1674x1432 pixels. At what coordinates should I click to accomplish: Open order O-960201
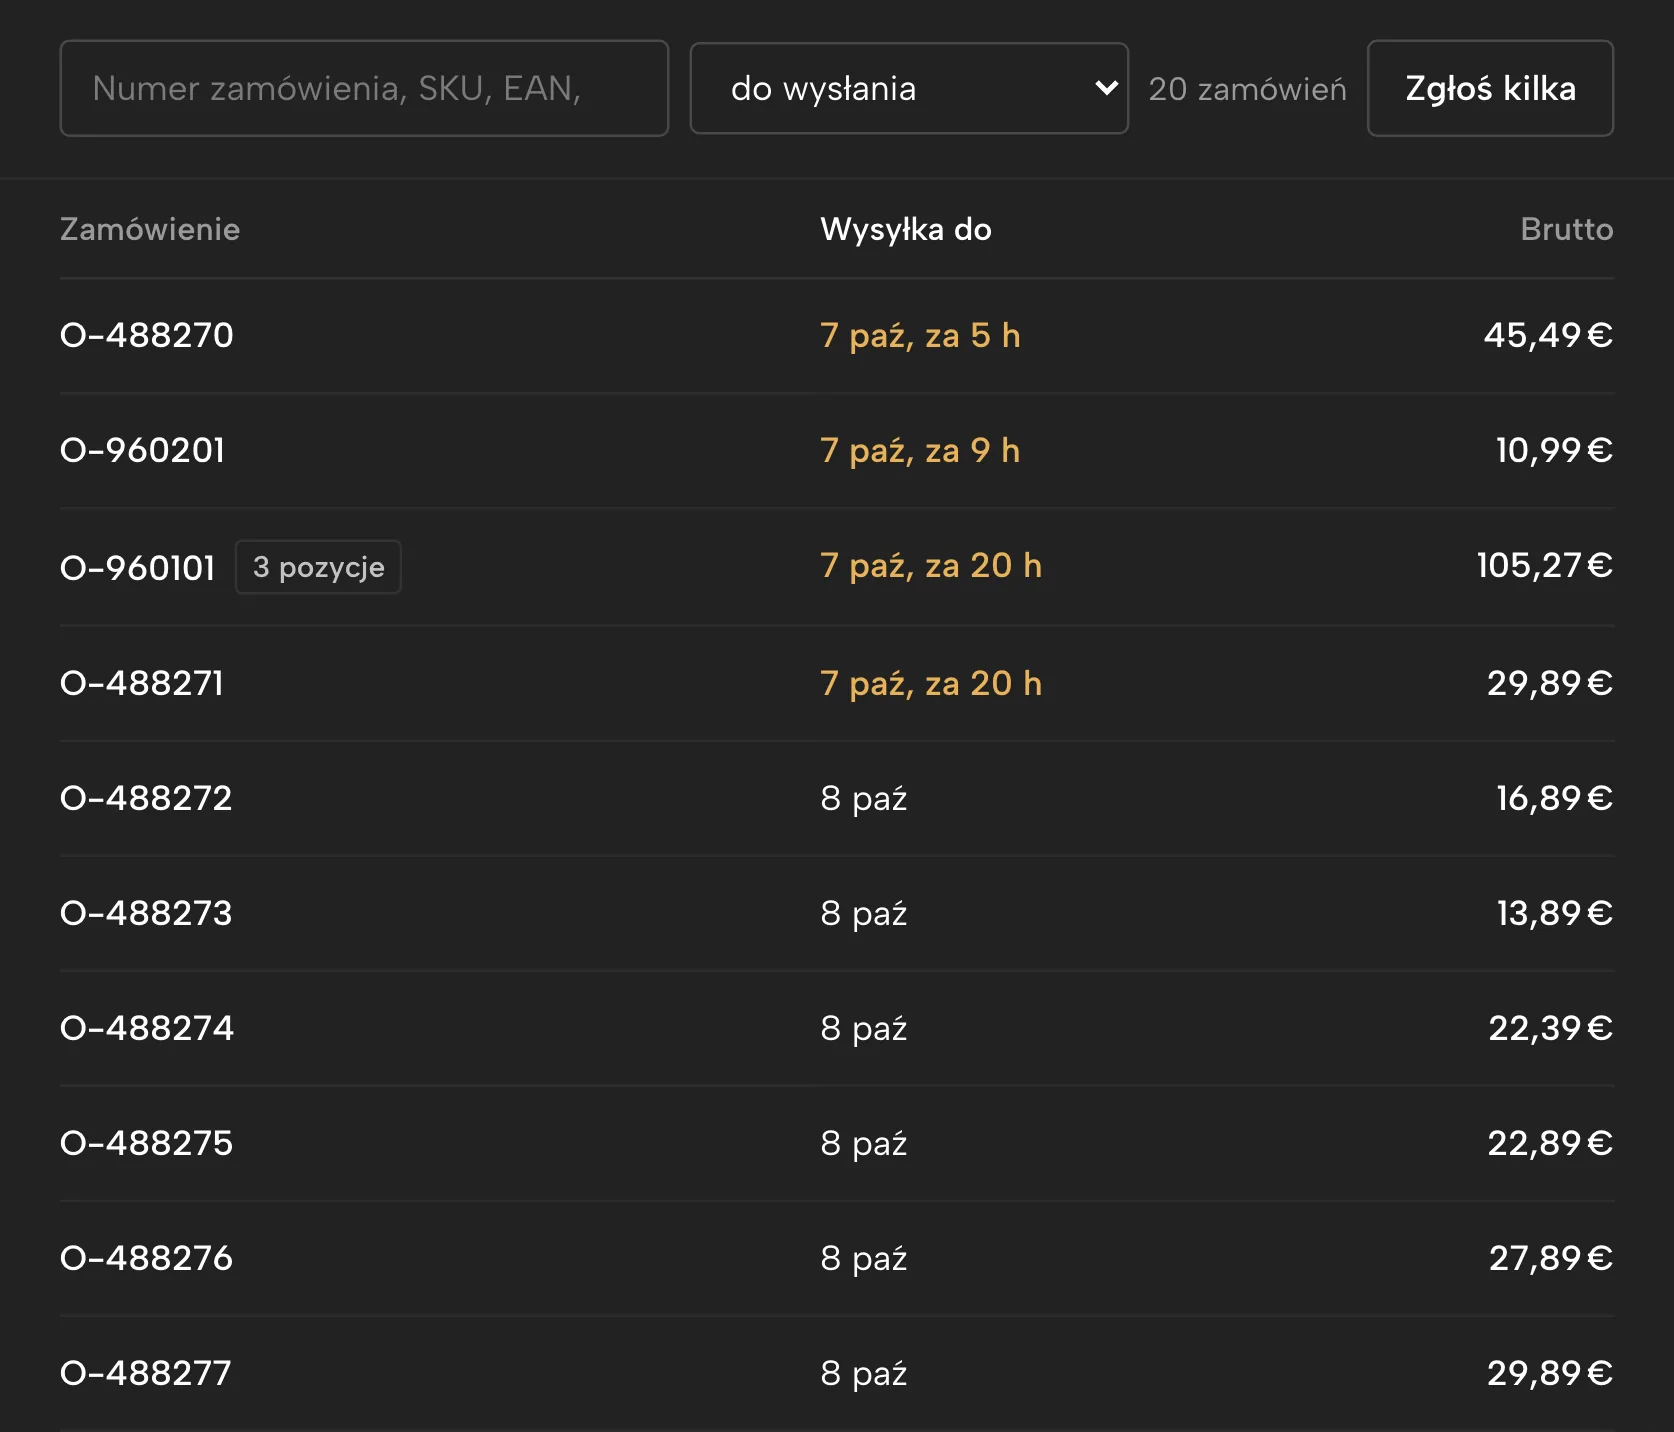143,450
